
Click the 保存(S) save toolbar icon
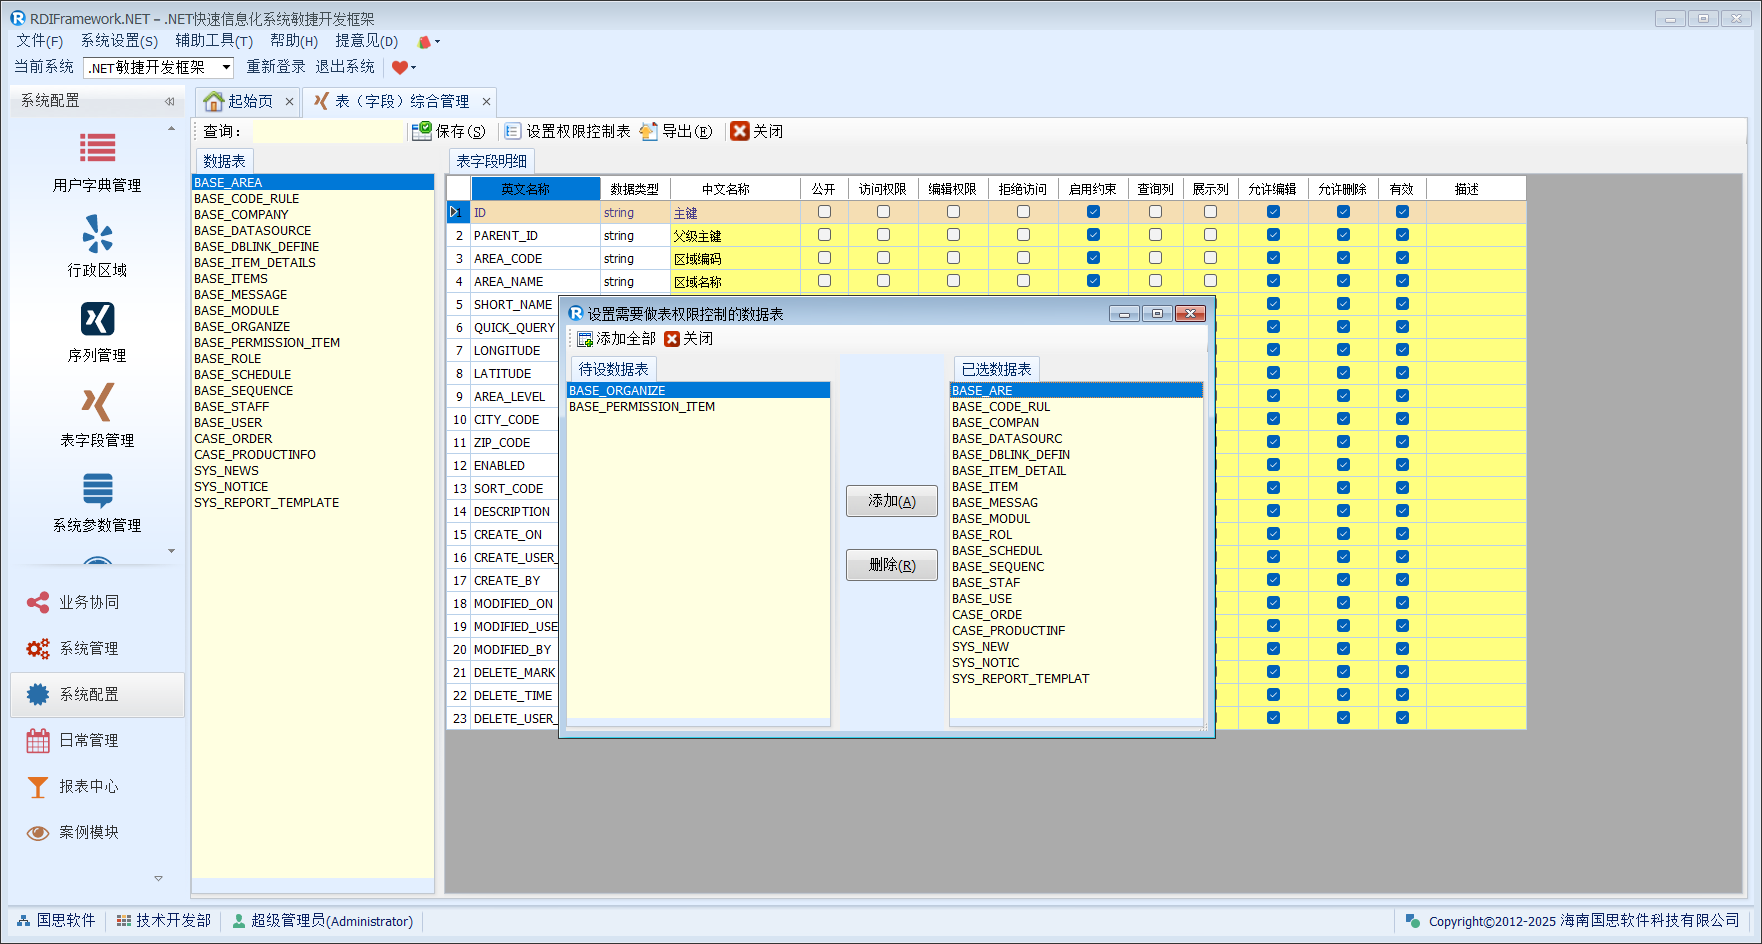pos(422,131)
